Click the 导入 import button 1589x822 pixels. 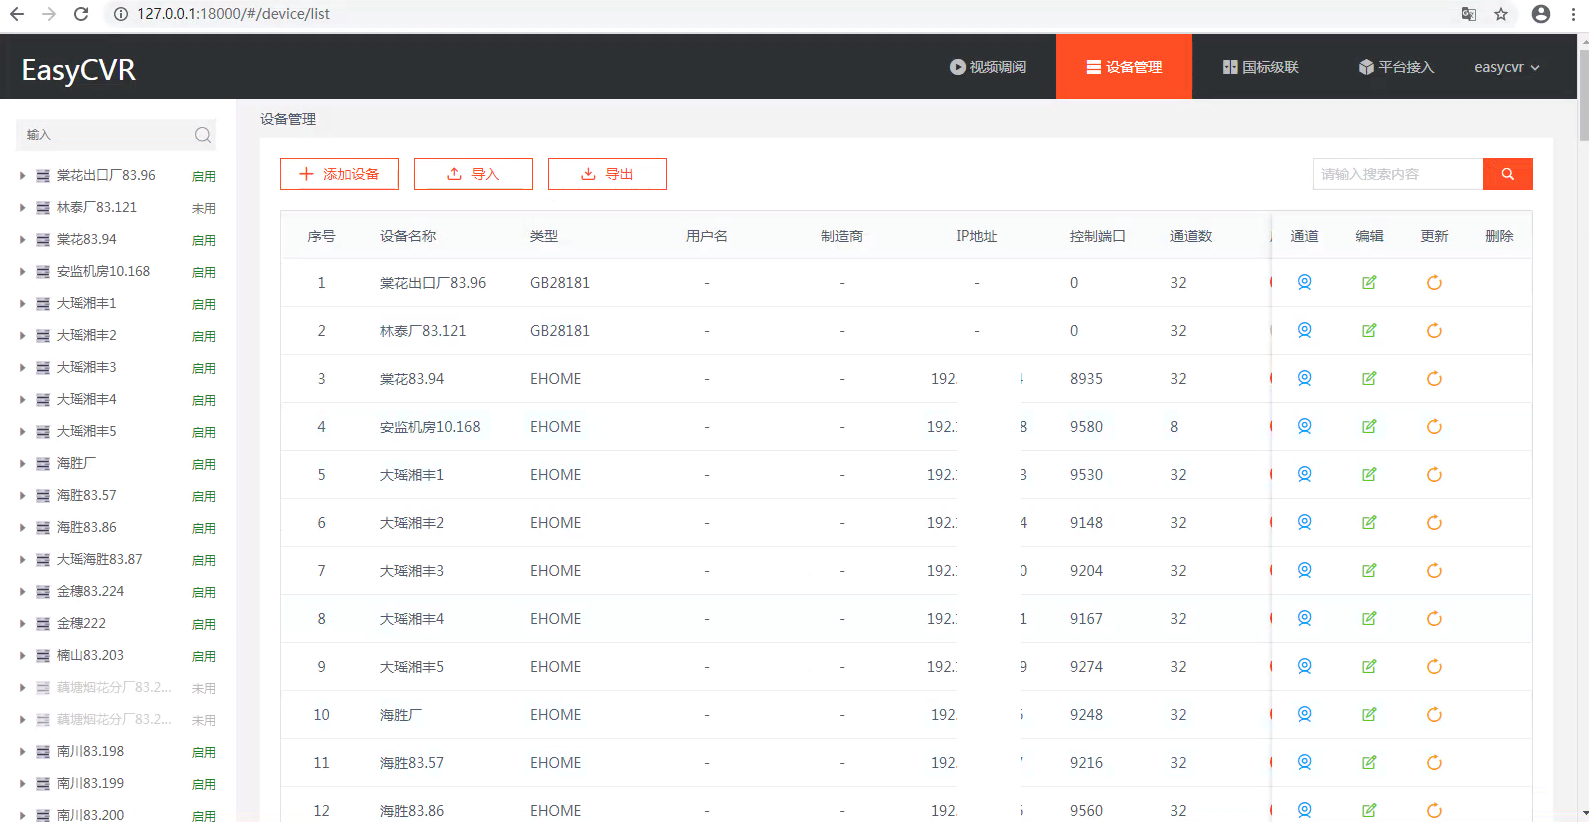(x=473, y=174)
